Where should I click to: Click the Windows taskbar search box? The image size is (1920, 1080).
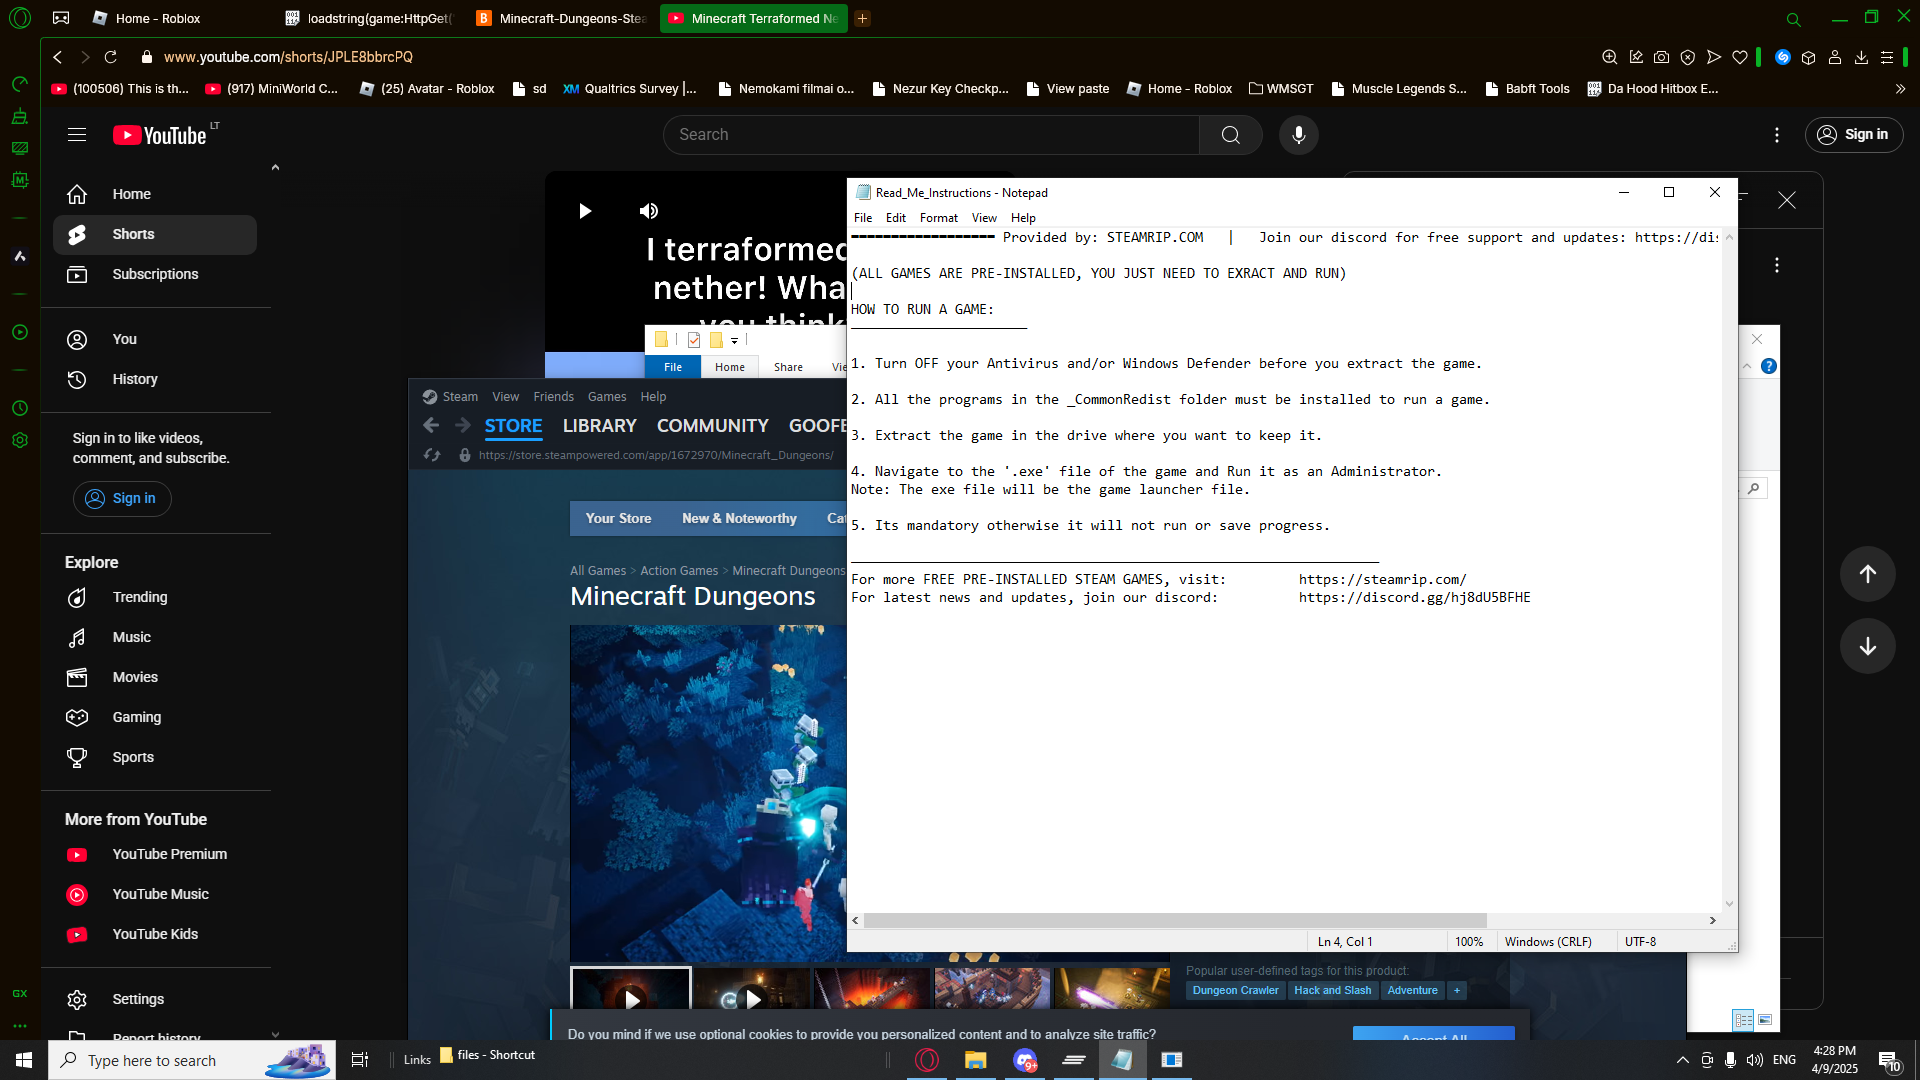192,1060
